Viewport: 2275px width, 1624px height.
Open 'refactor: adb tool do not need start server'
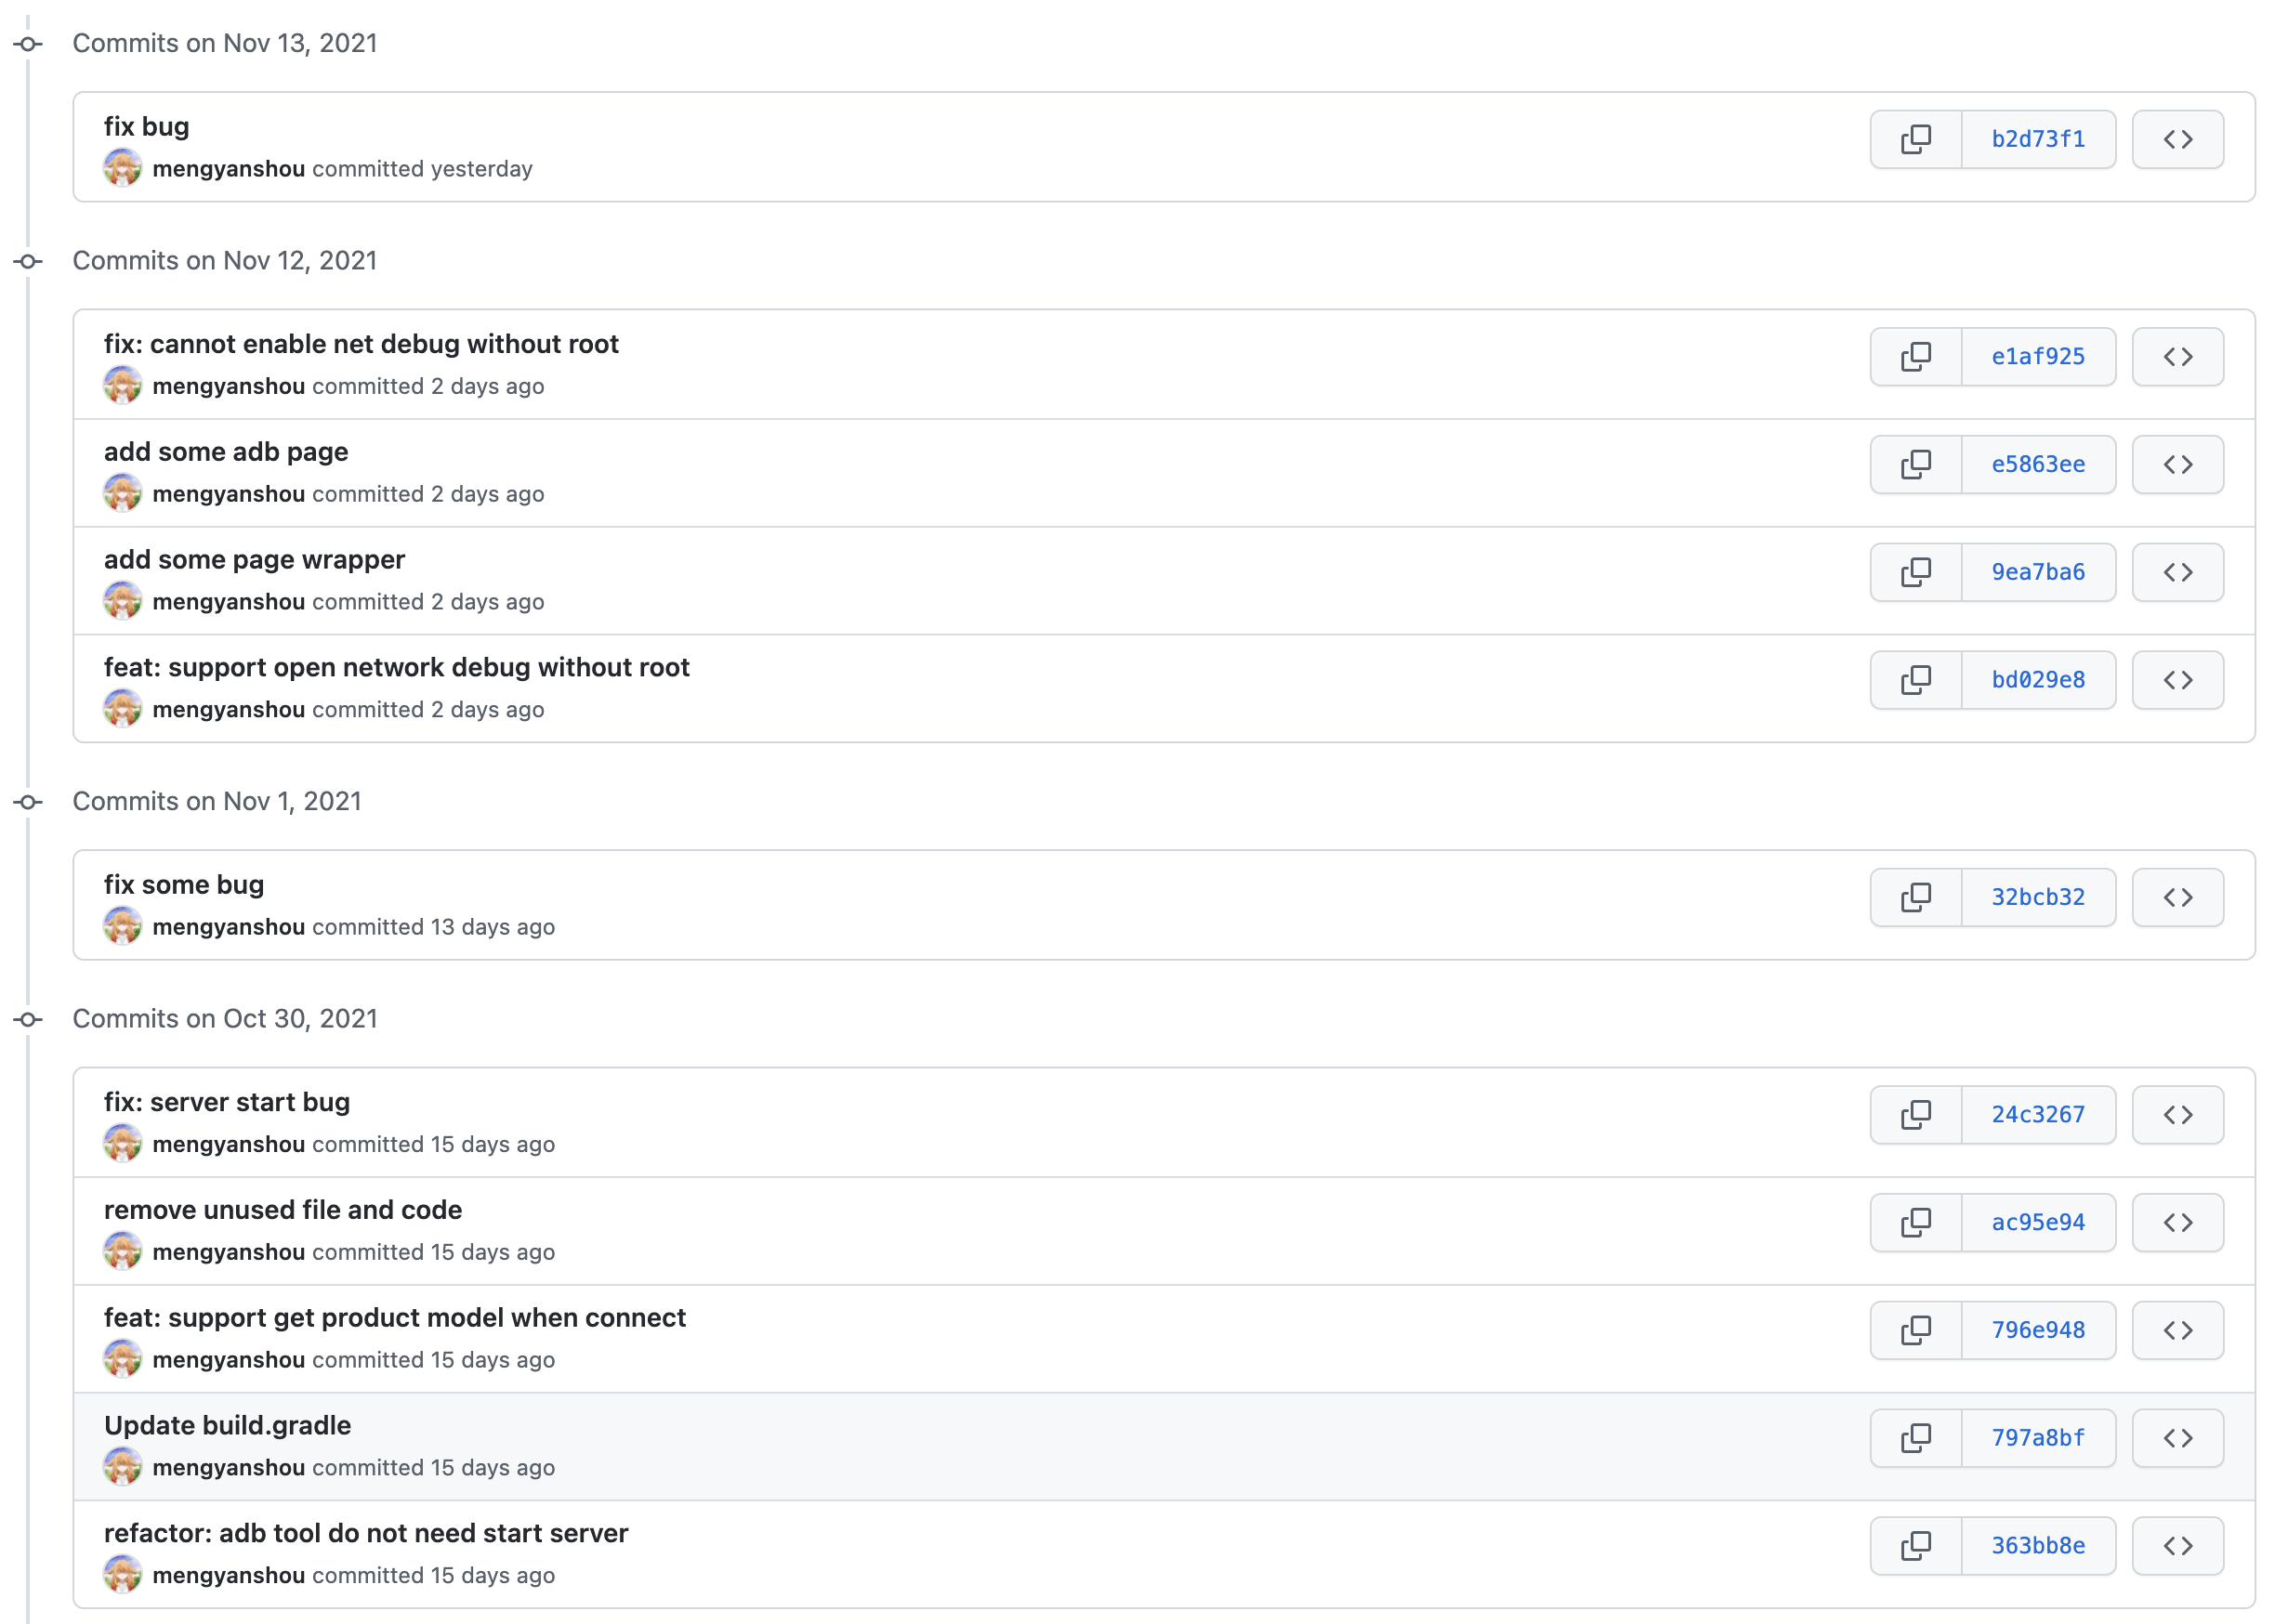pyautogui.click(x=365, y=1533)
